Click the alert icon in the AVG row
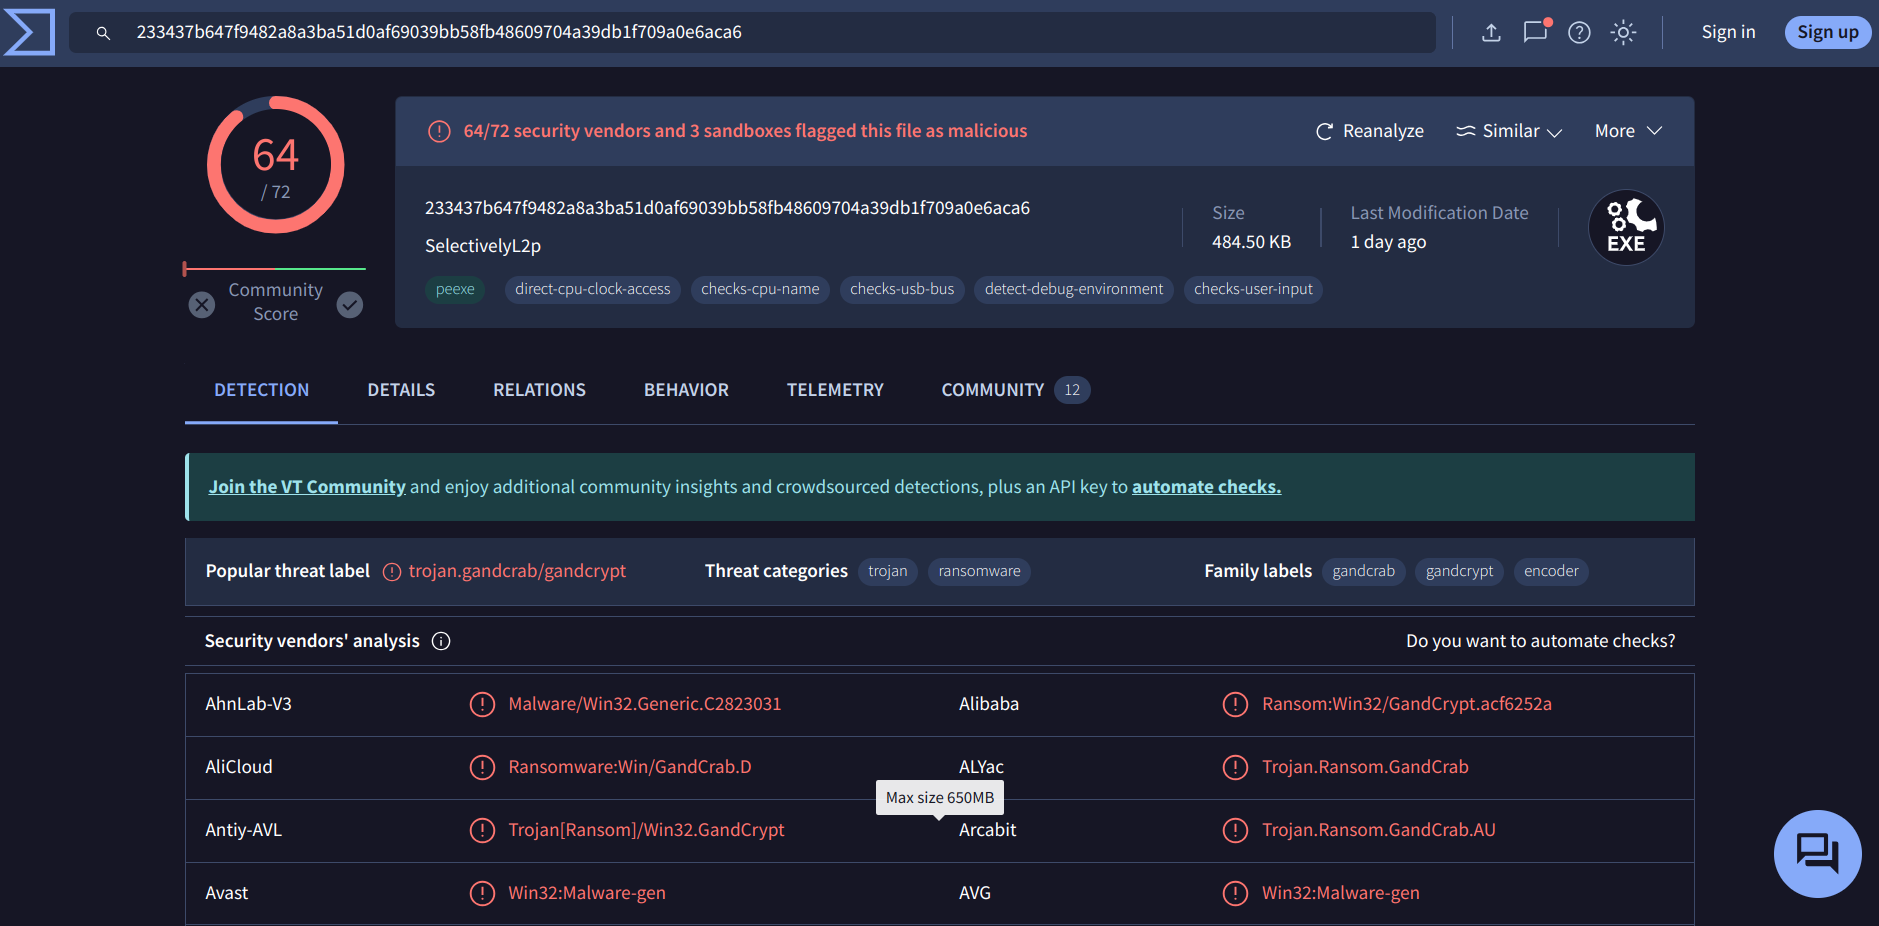Viewport: 1879px width, 926px height. coord(1235,893)
